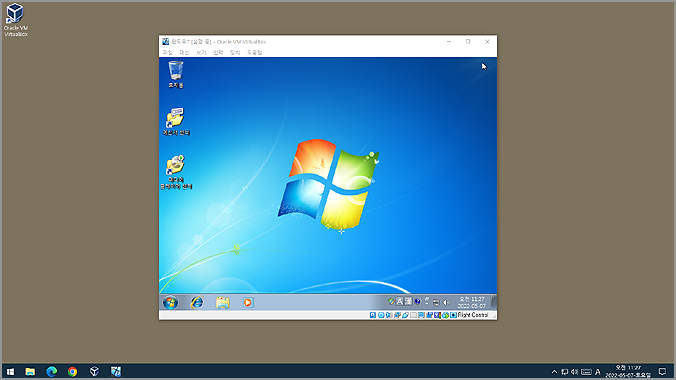The image size is (676, 380).
Task: Switch to running VM host taskbar button
Action: (116, 371)
